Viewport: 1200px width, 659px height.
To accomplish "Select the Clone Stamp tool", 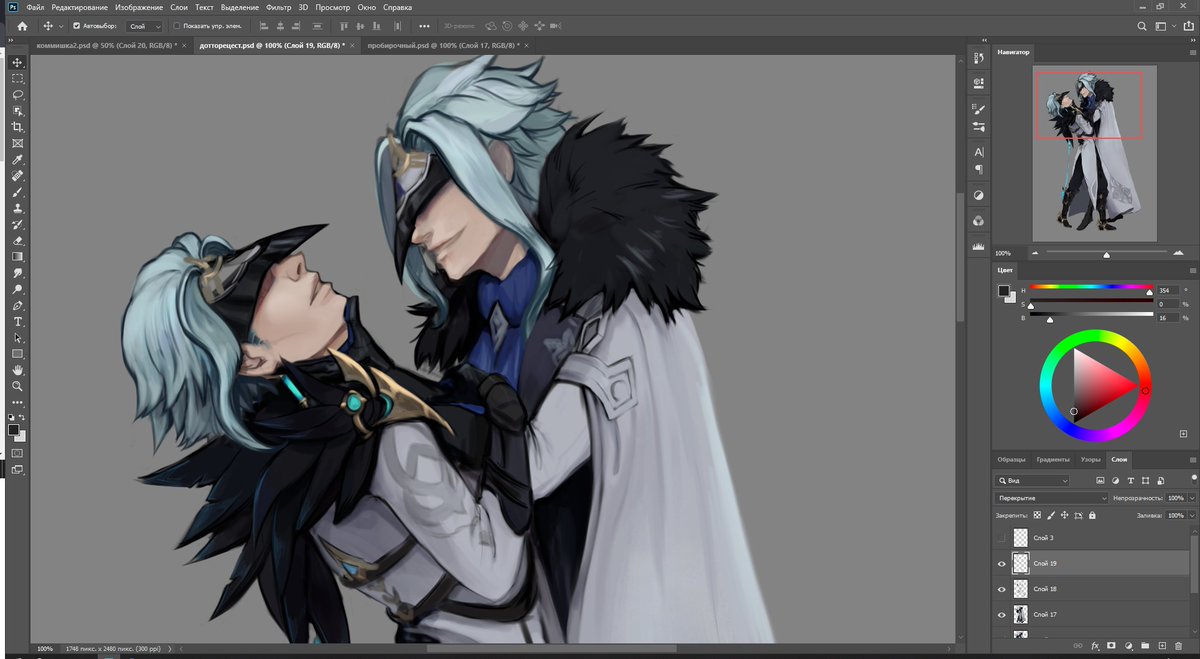I will [17, 208].
